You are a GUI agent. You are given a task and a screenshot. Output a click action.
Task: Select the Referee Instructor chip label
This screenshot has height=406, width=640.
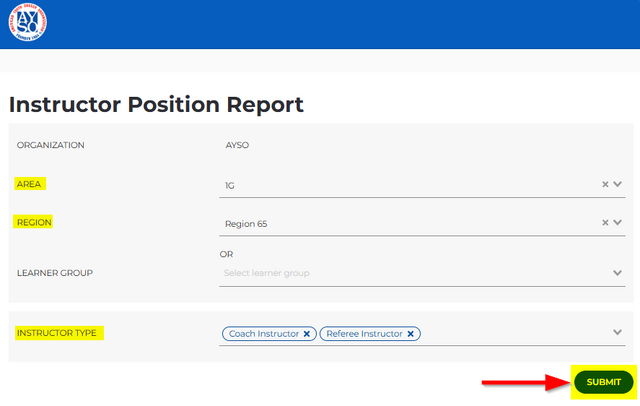click(x=363, y=334)
